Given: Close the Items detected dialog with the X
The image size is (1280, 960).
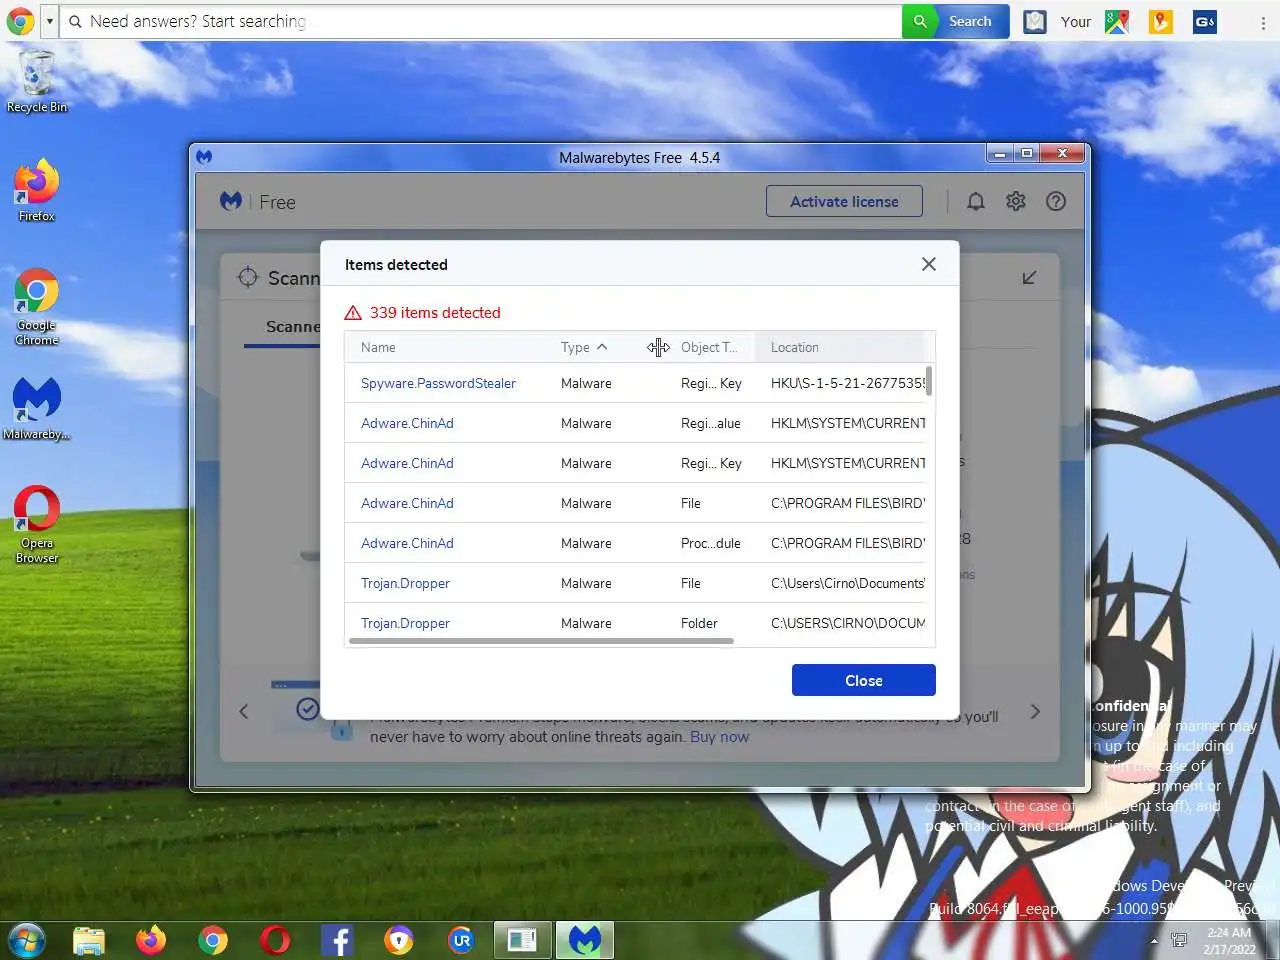Looking at the screenshot, I should coord(929,264).
